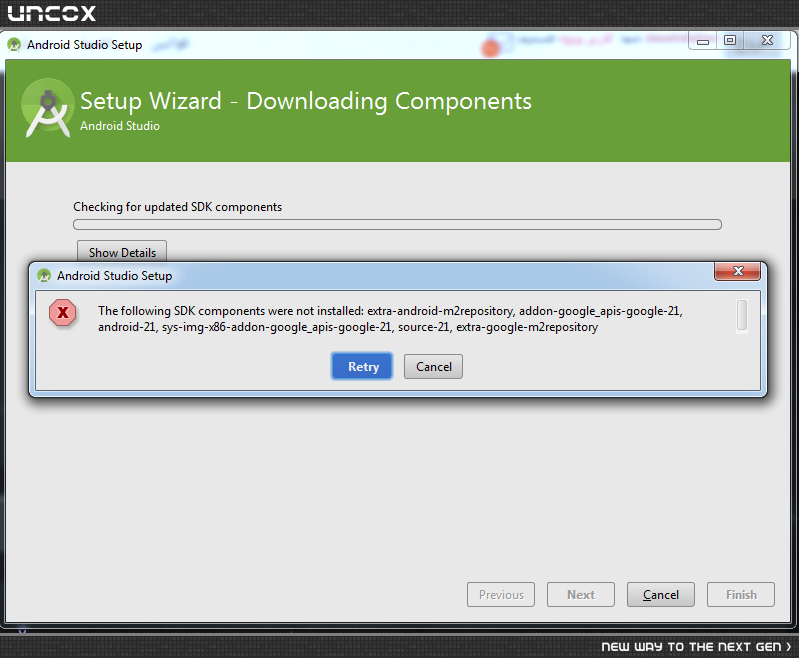Click the 'Checking for updated SDK components' text
This screenshot has width=799, height=658.
pyautogui.click(x=177, y=207)
